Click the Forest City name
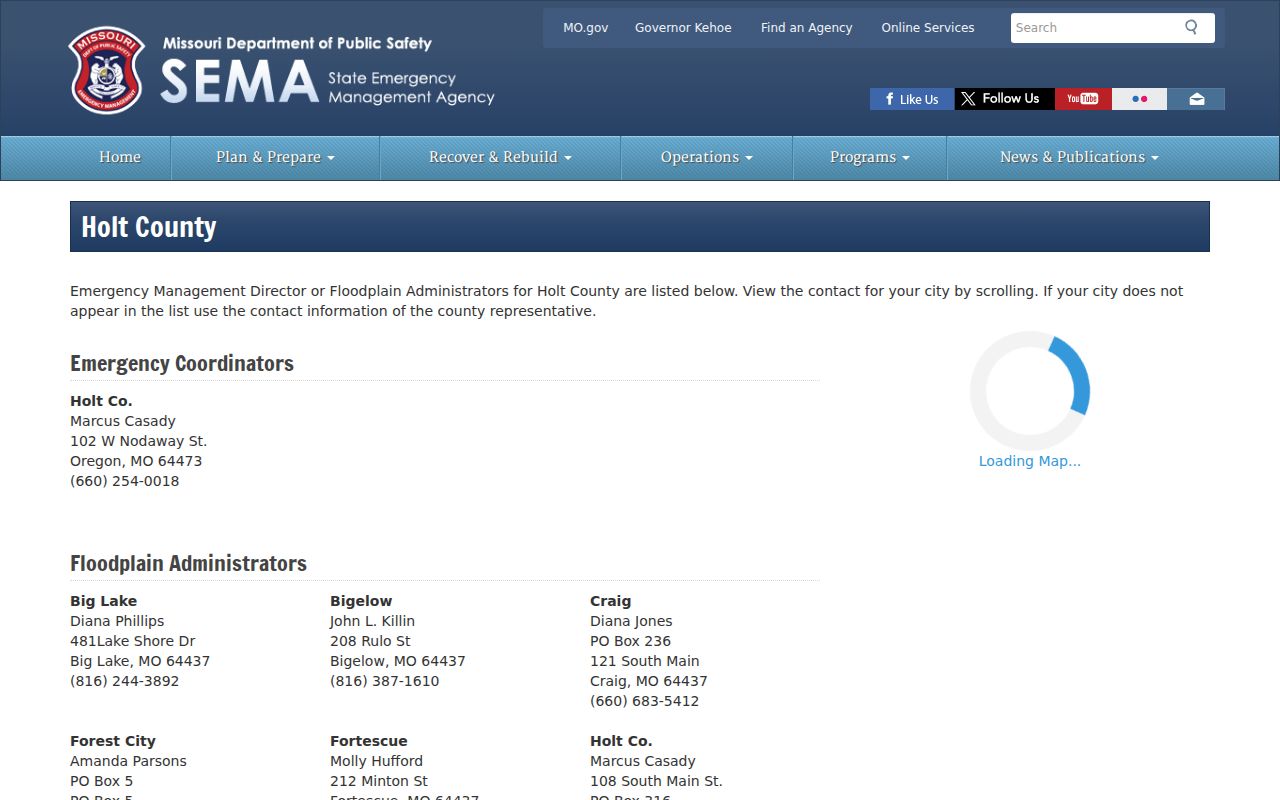1280x800 pixels. [x=113, y=741]
